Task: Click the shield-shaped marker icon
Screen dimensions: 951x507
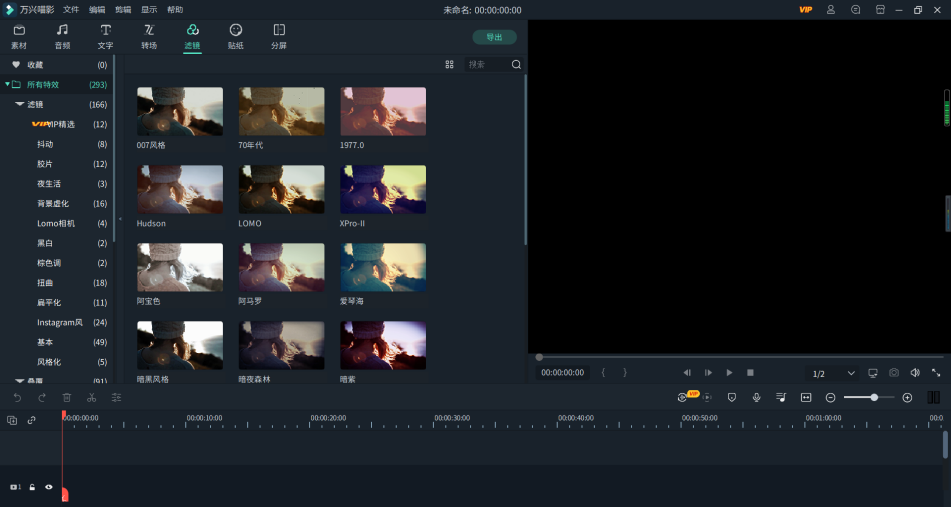Action: [x=732, y=398]
